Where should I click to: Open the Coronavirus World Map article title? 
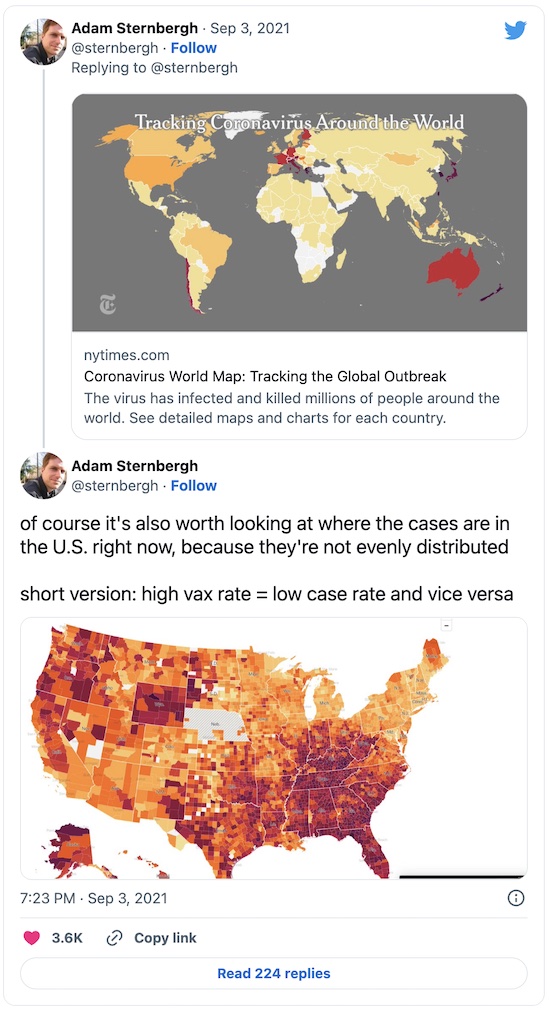265,376
